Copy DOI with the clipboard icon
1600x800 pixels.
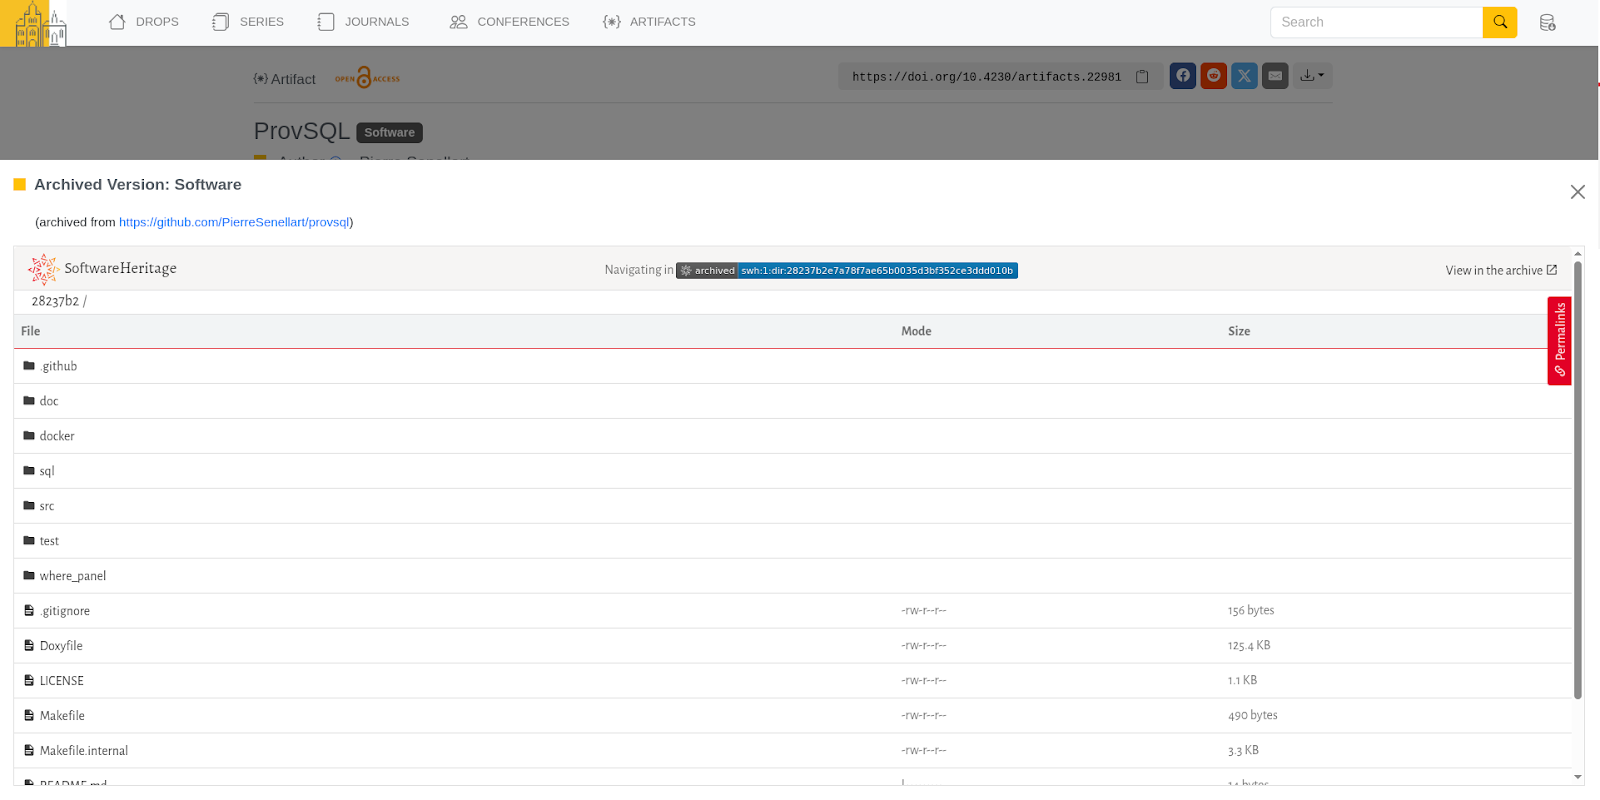click(x=1142, y=77)
